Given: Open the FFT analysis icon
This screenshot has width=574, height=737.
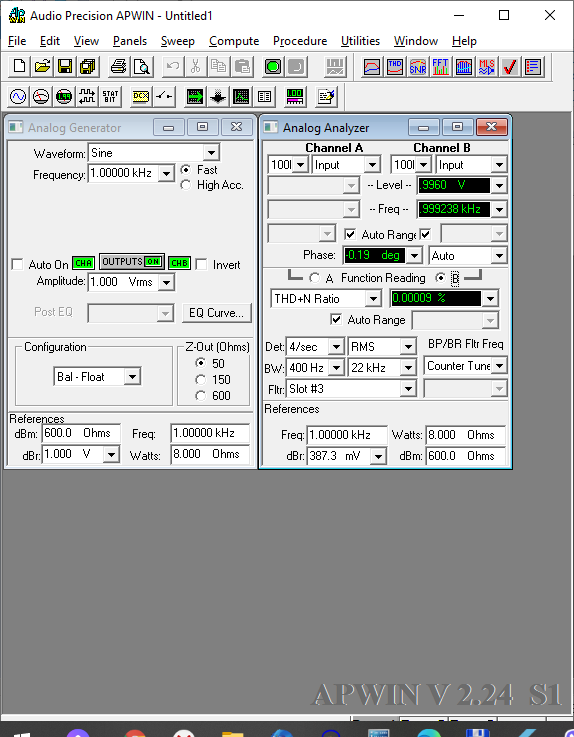Looking at the screenshot, I should click(440, 67).
